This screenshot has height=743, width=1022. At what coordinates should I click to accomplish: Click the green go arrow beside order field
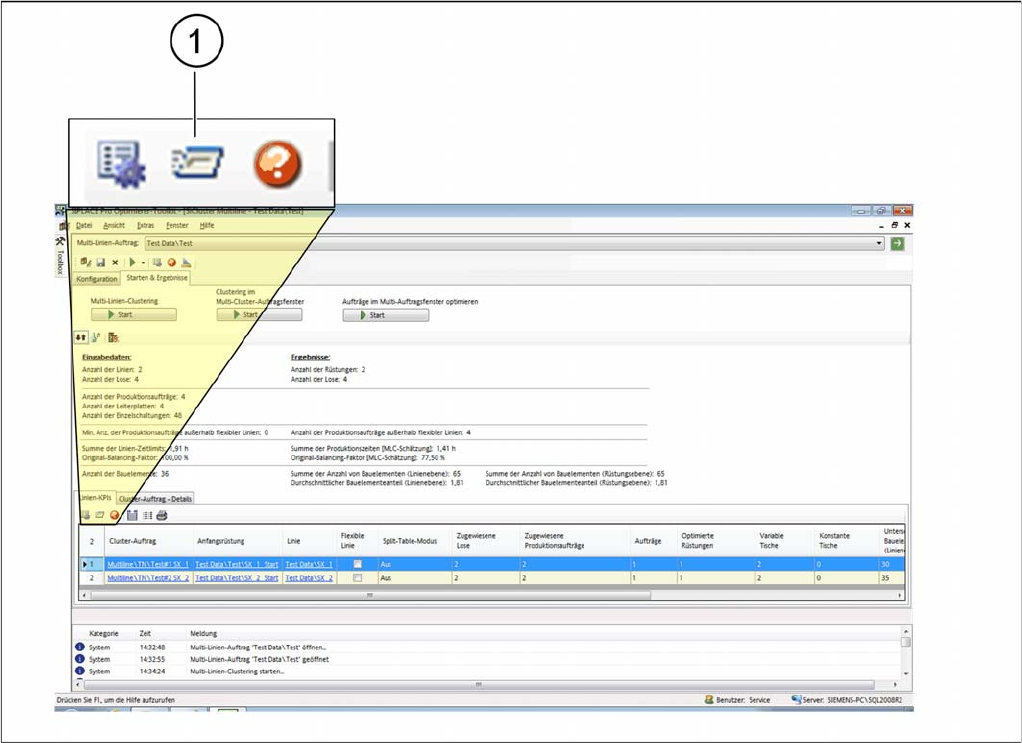897,243
